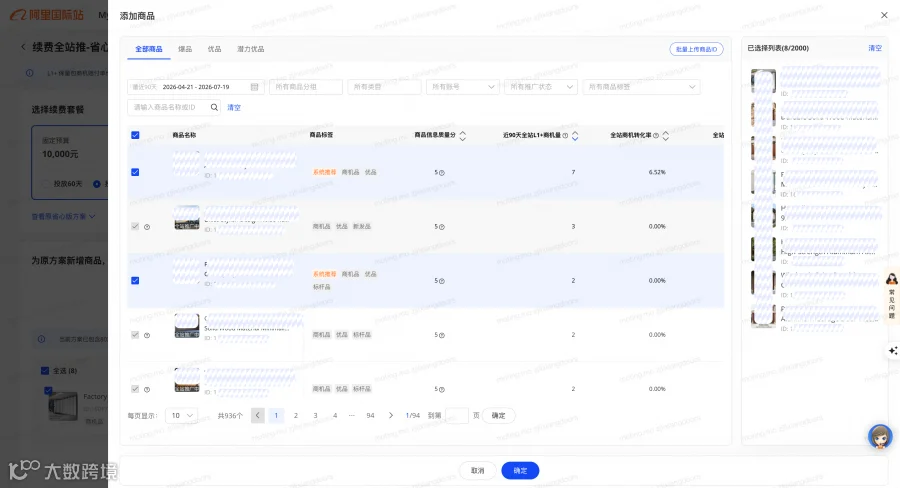Open the per-page count dropdown showing 10

coord(181,416)
